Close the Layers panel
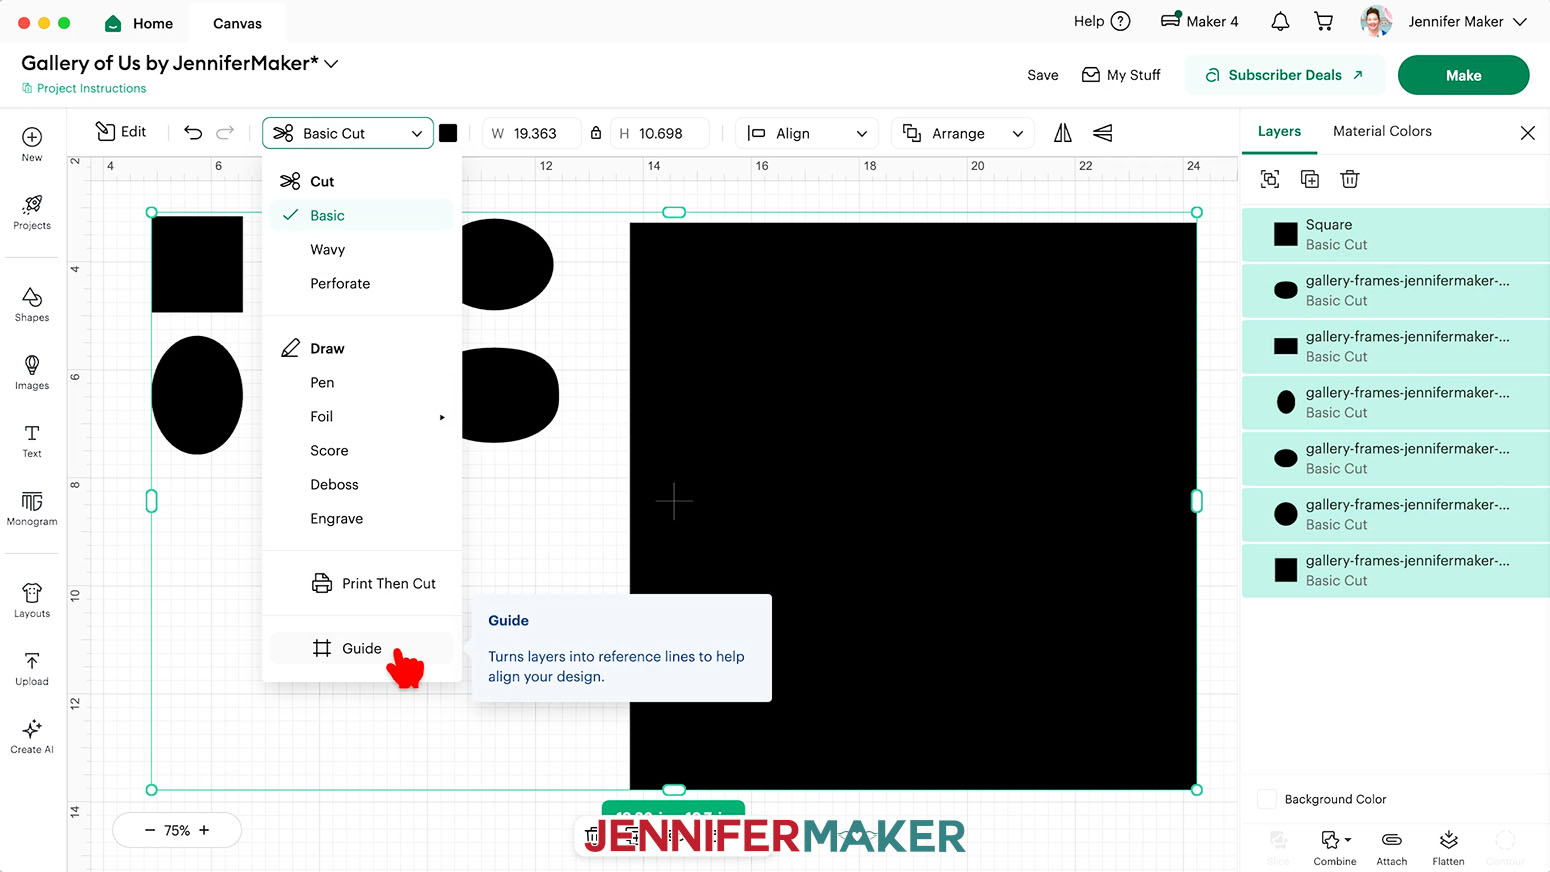 1527,132
